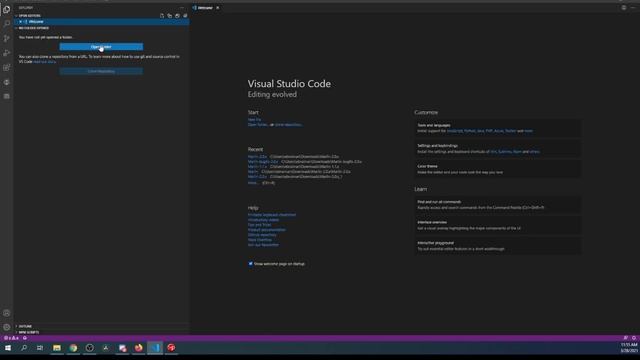Open Firefox from the taskbar
The width and height of the screenshot is (640, 360).
[x=139, y=348]
